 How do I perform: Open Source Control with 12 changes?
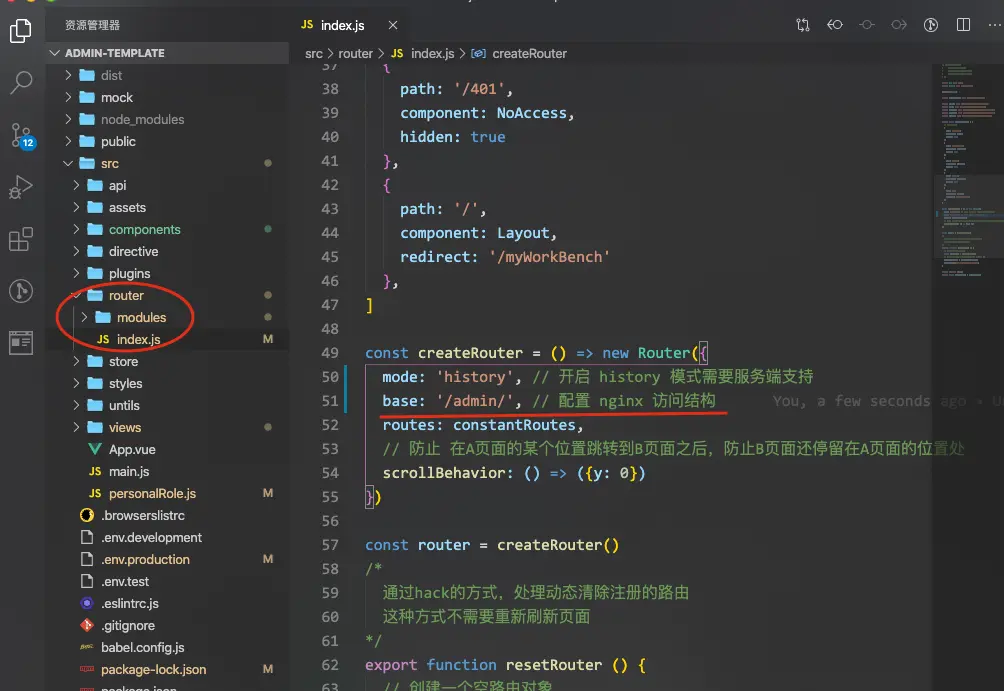tap(22, 135)
